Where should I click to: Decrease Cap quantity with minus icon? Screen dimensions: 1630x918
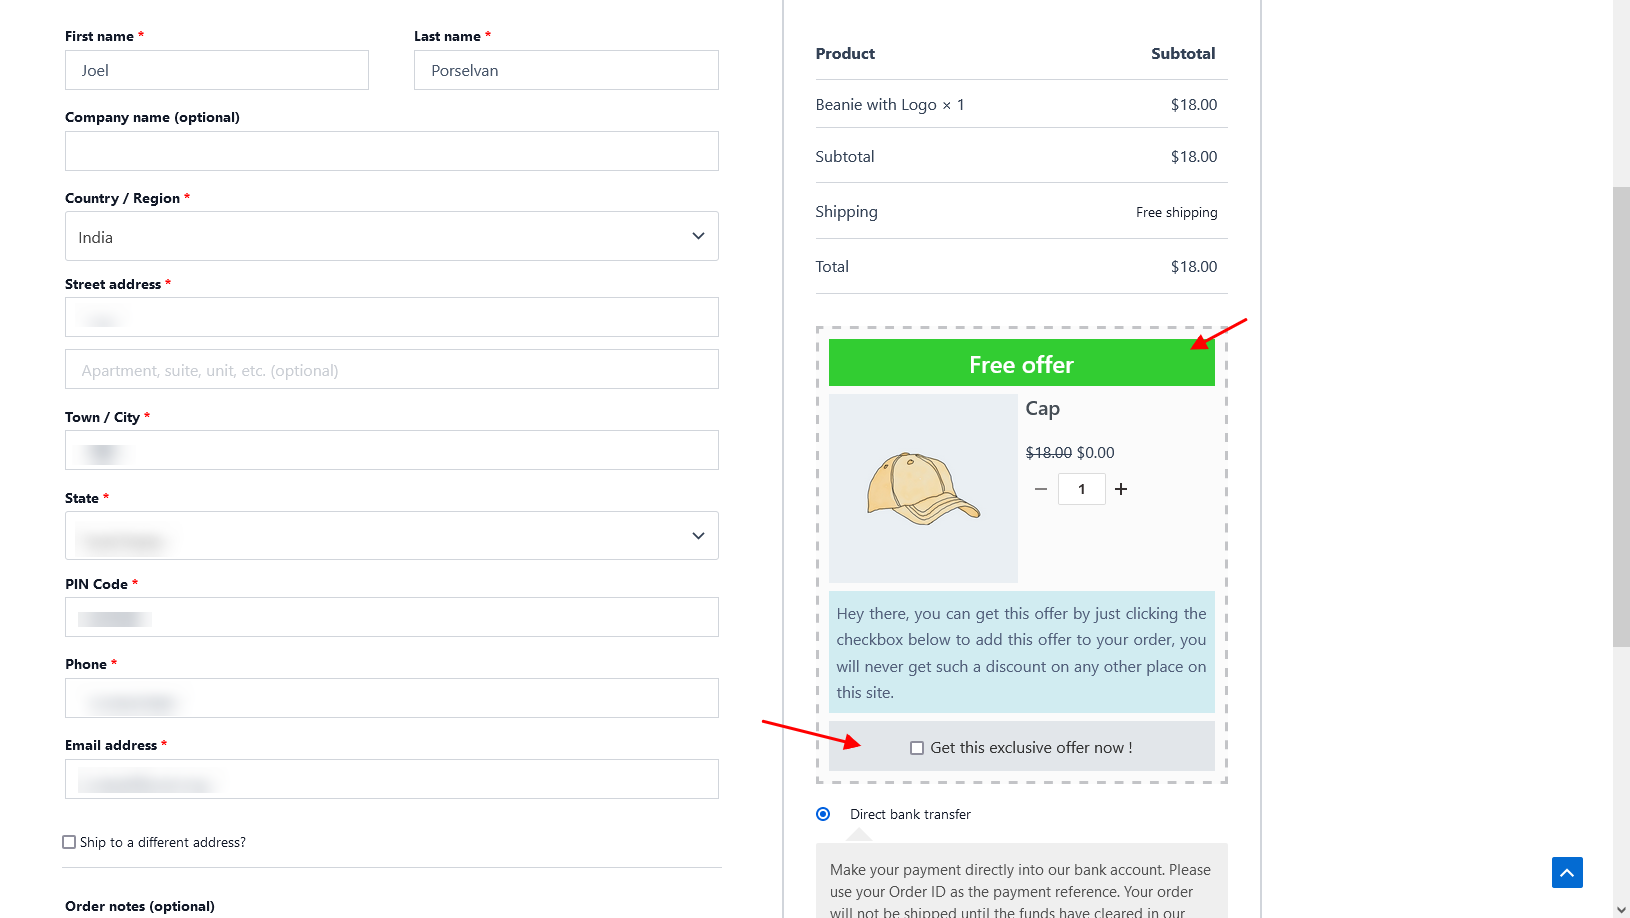1041,489
